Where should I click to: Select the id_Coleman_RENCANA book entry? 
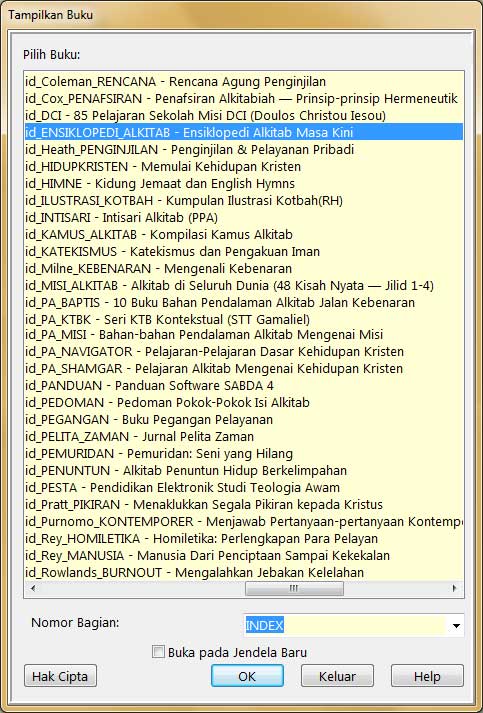[x=244, y=81]
